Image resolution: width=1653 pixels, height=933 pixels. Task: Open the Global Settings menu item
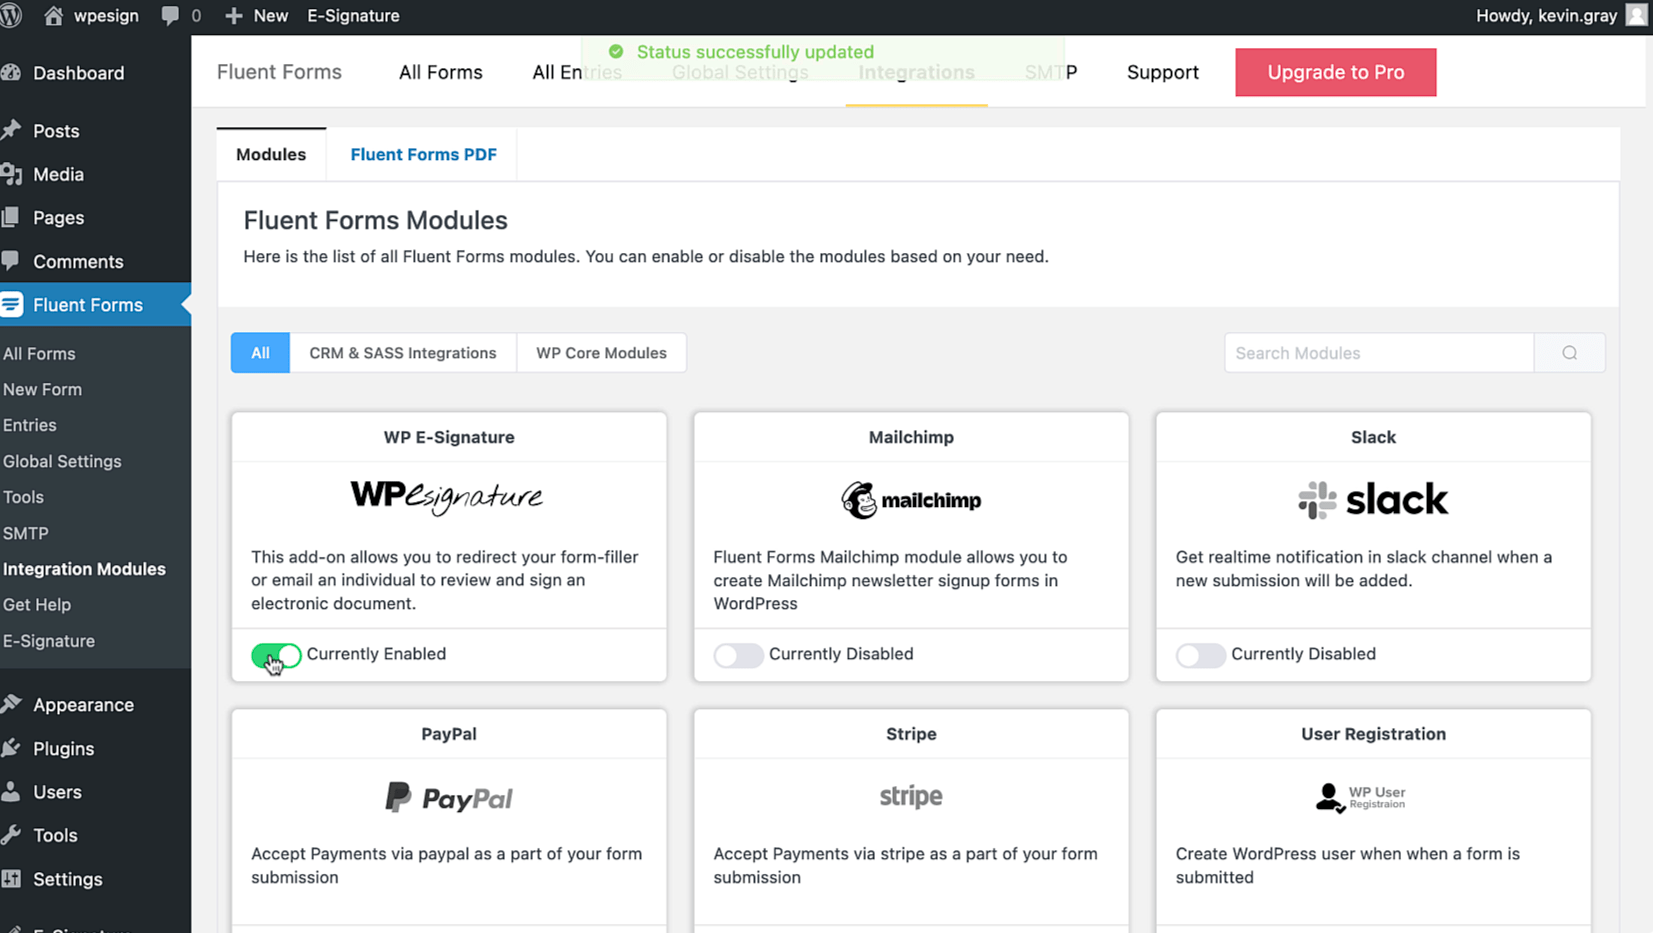740,72
